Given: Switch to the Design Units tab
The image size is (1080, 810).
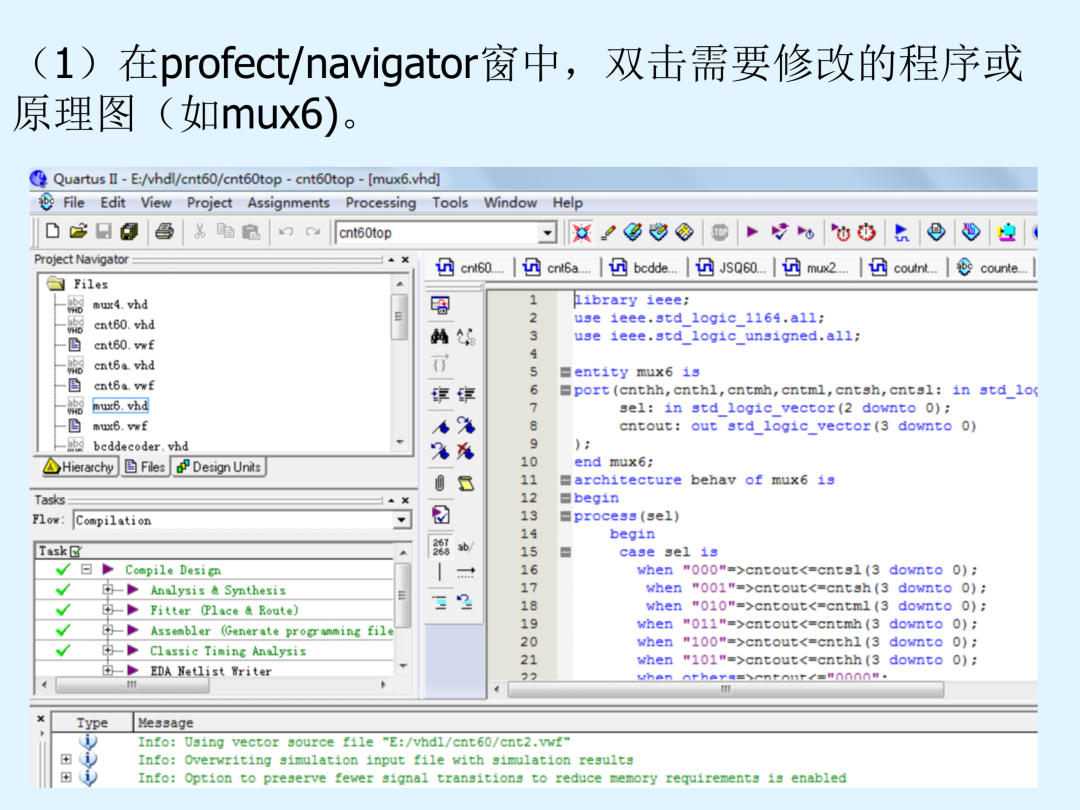Looking at the screenshot, I should (x=219, y=467).
